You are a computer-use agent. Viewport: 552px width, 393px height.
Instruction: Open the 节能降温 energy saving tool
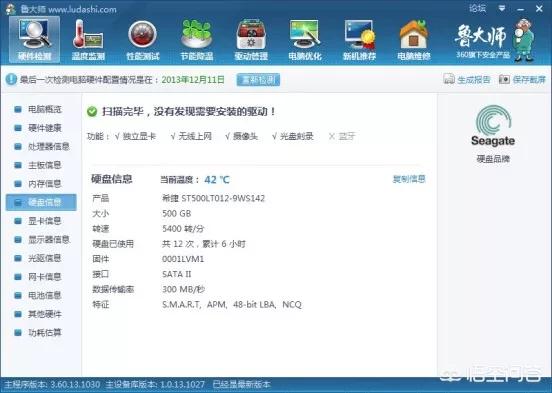pos(197,40)
